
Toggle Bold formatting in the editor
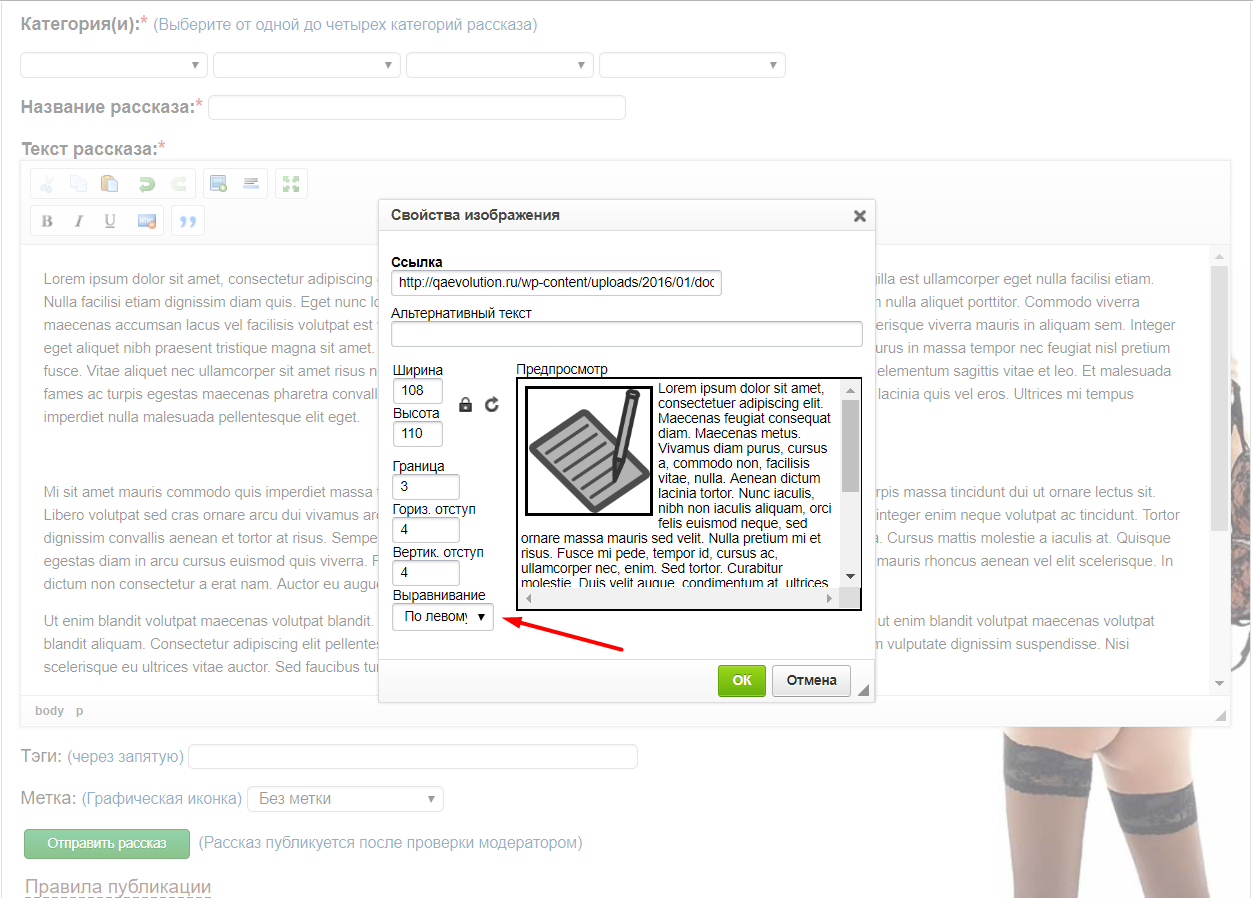click(x=47, y=221)
